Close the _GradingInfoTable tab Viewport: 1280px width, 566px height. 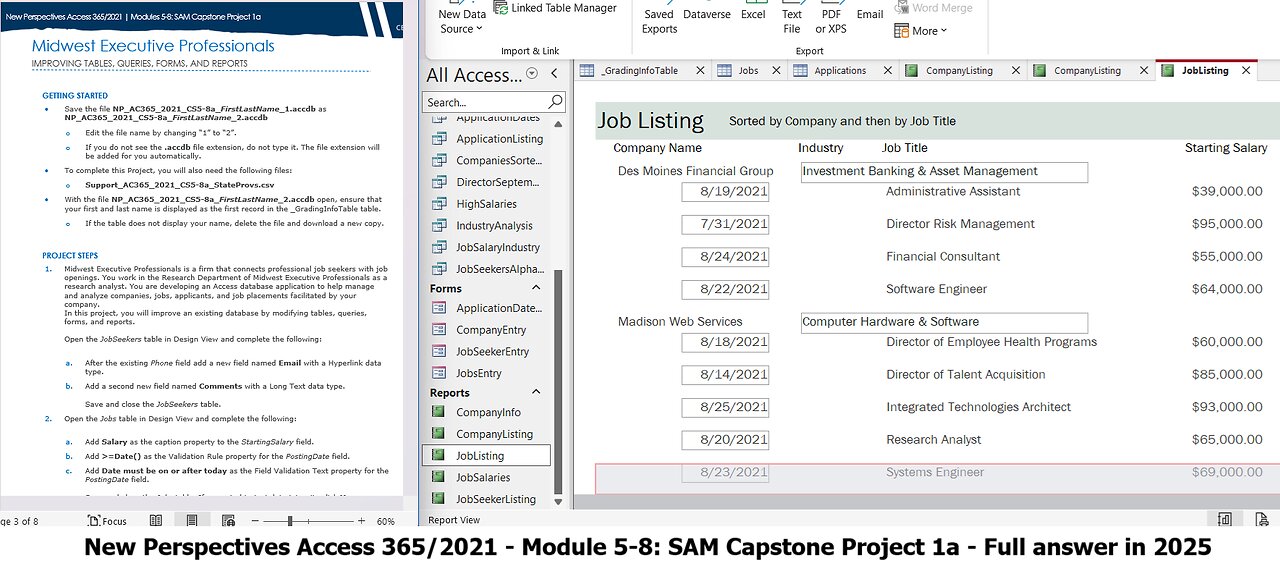(700, 71)
